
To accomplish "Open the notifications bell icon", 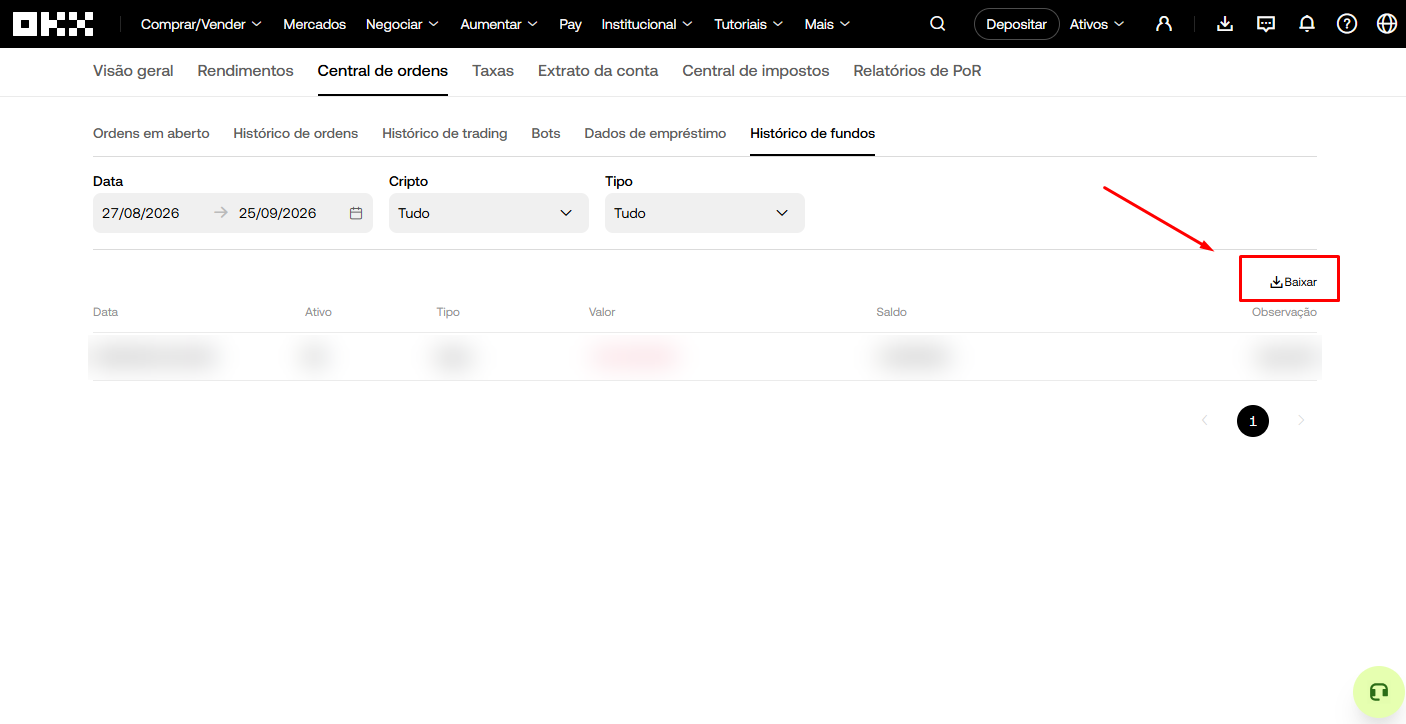I will coord(1307,24).
